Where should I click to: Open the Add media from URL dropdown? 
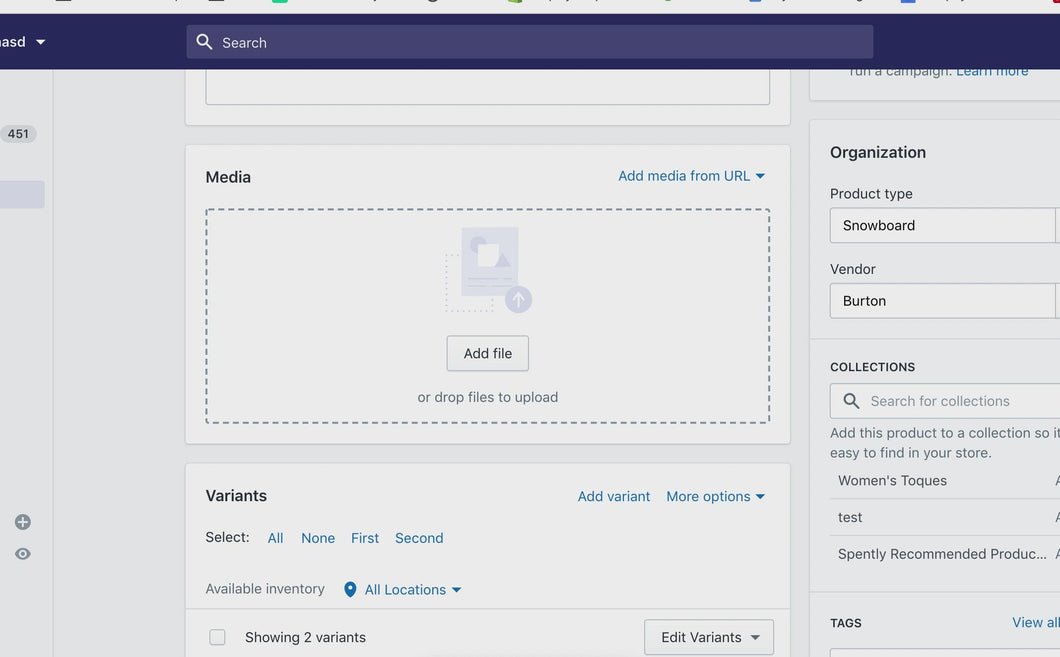(691, 176)
